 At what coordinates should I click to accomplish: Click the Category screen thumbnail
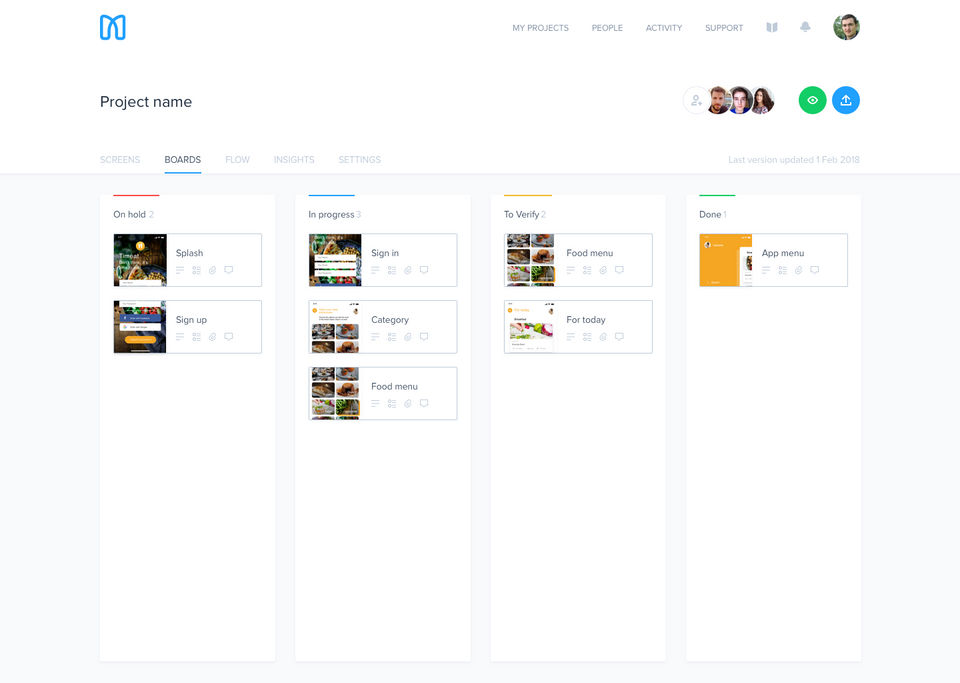(x=336, y=327)
